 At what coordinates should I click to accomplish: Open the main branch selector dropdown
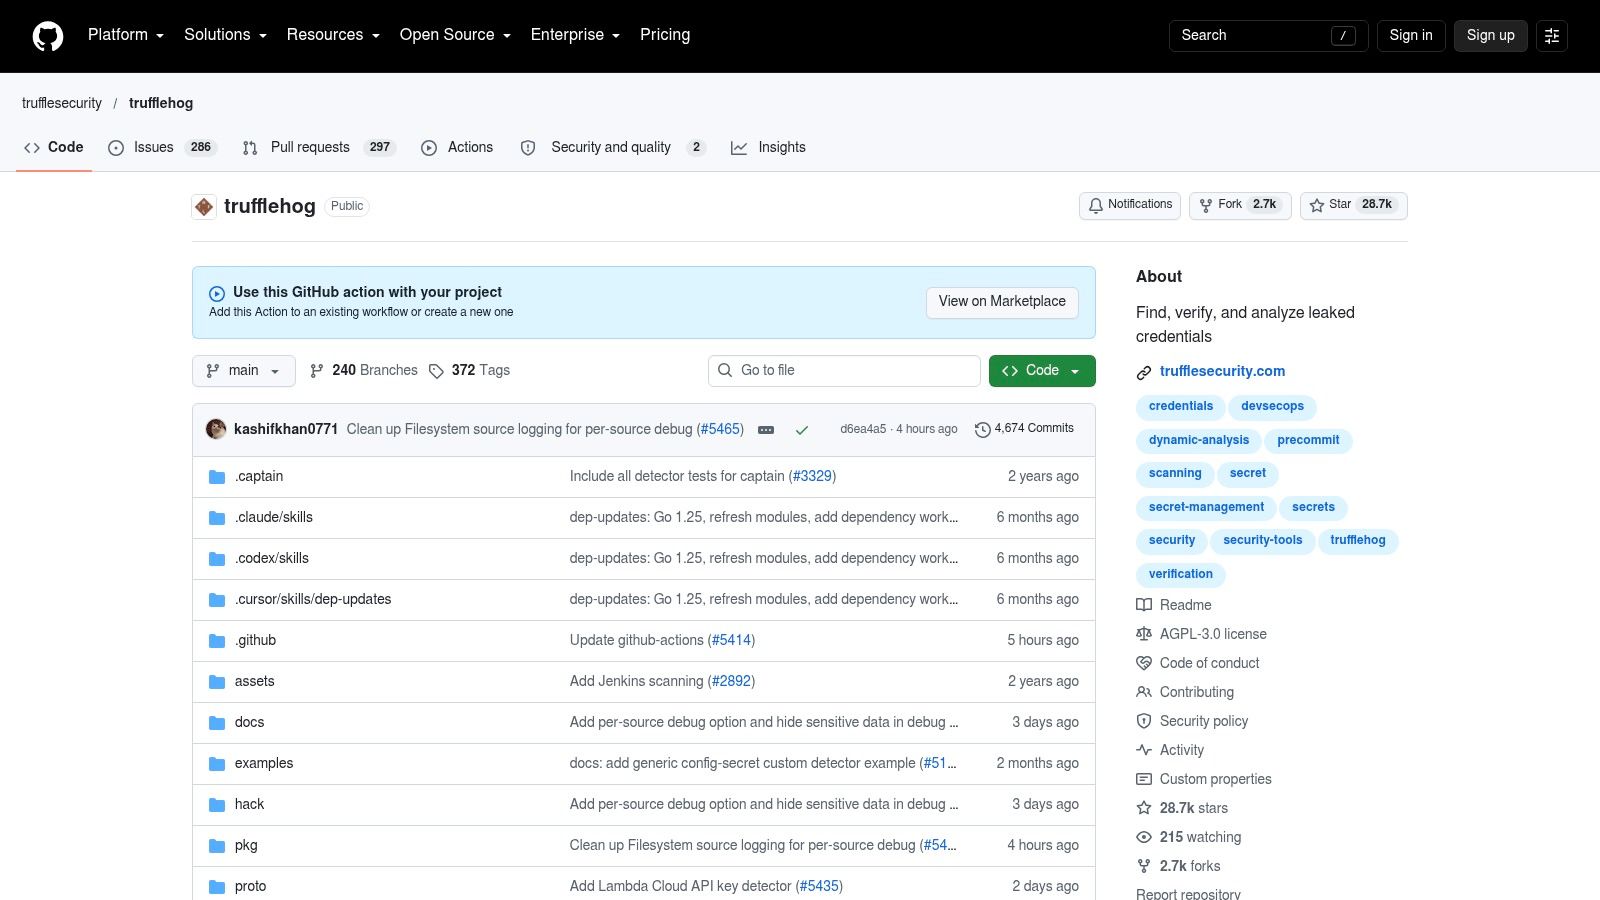(x=244, y=371)
